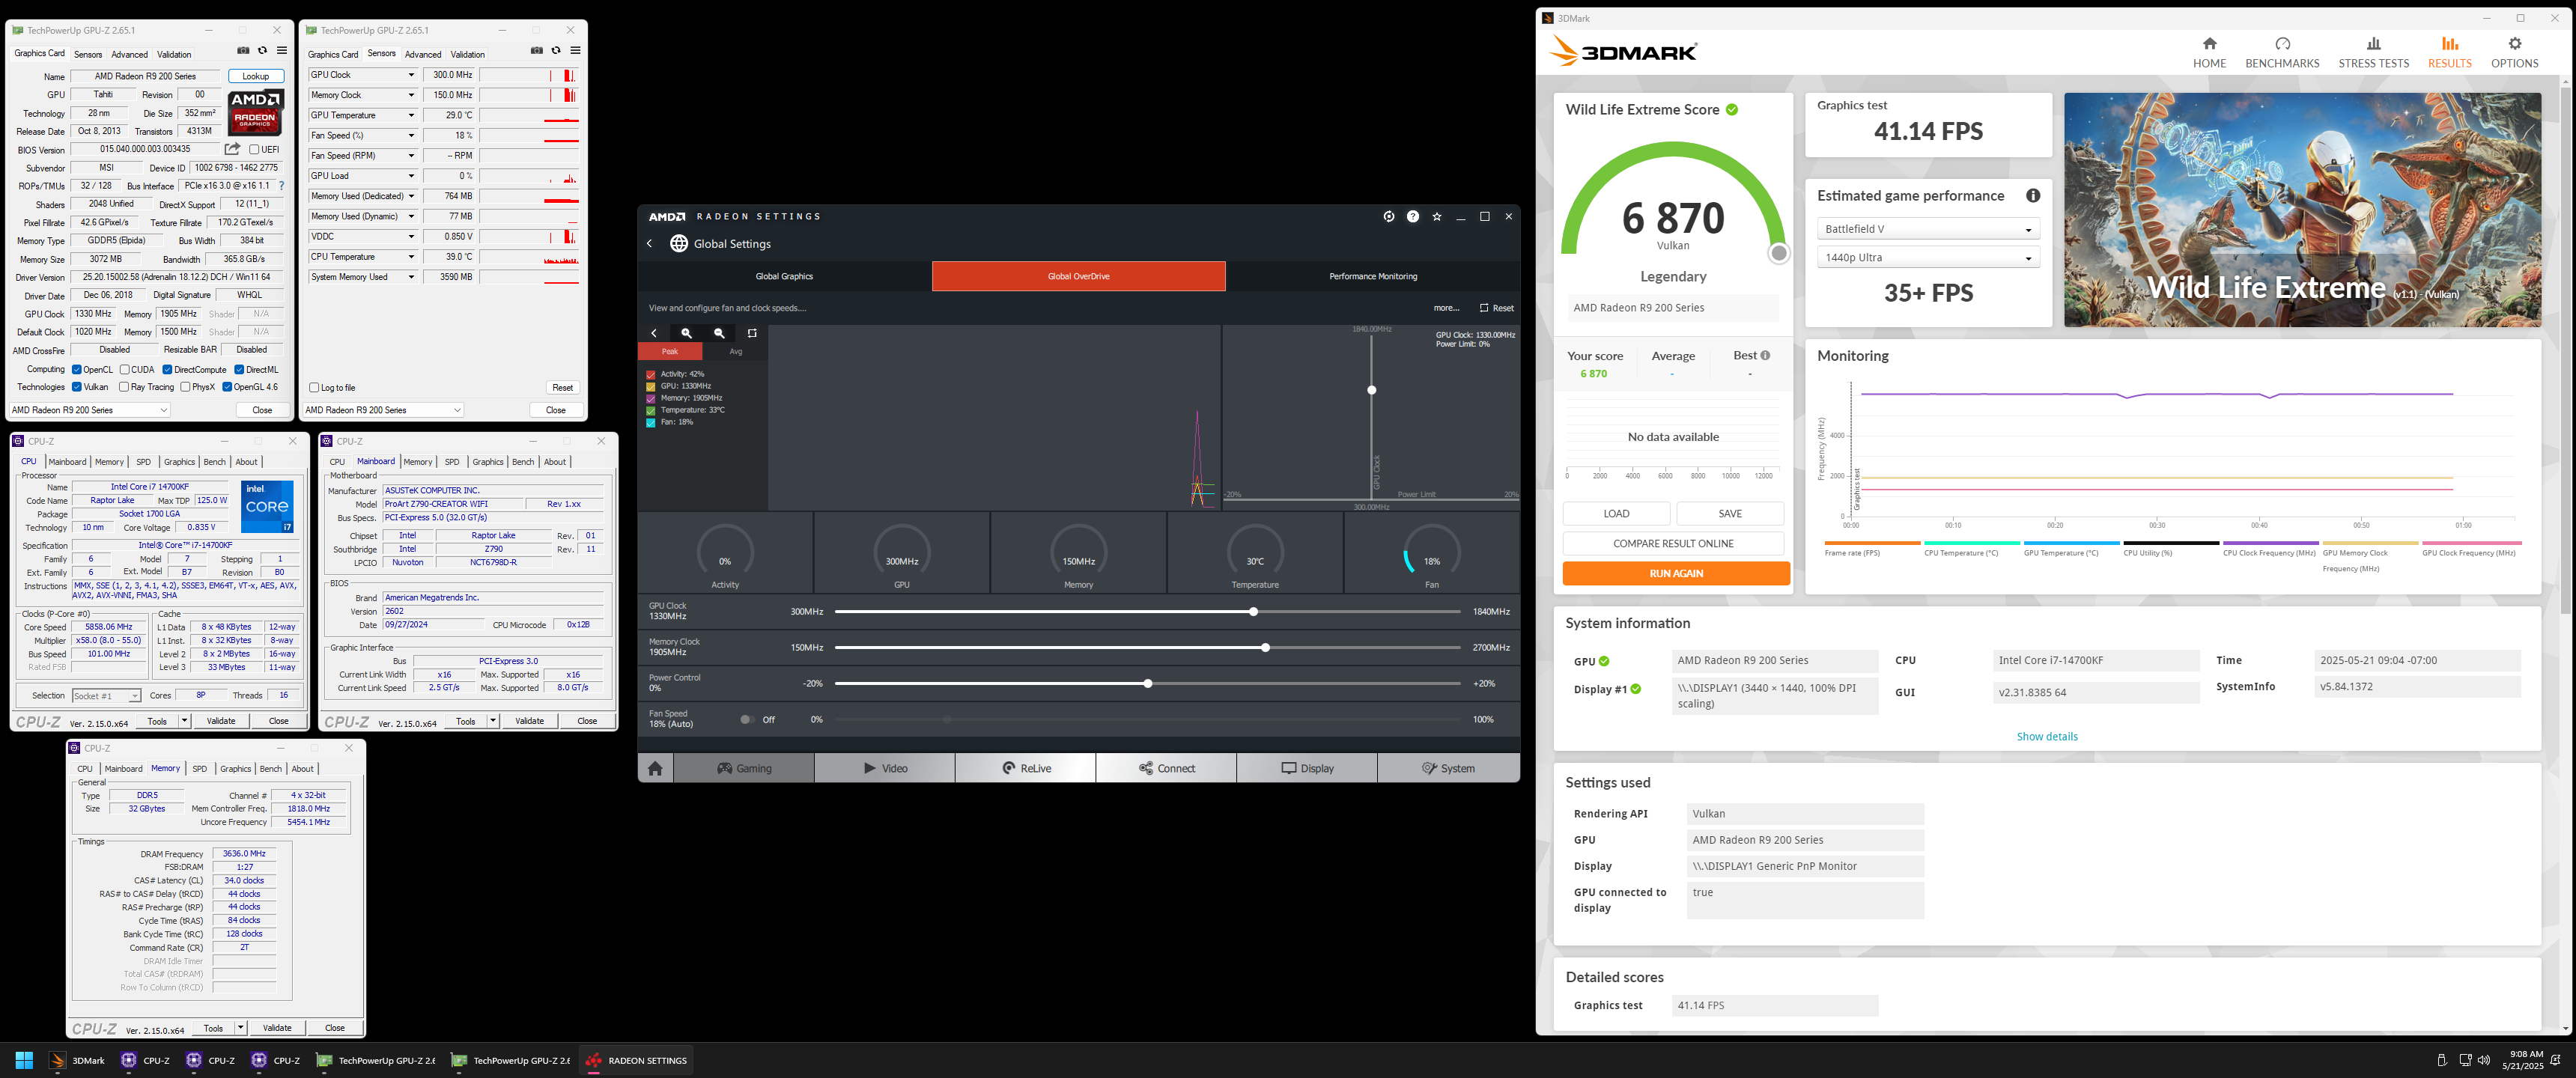Screen dimensions: 2576x1078
Task: Toggle the PhysX checkbox
Action: point(185,387)
